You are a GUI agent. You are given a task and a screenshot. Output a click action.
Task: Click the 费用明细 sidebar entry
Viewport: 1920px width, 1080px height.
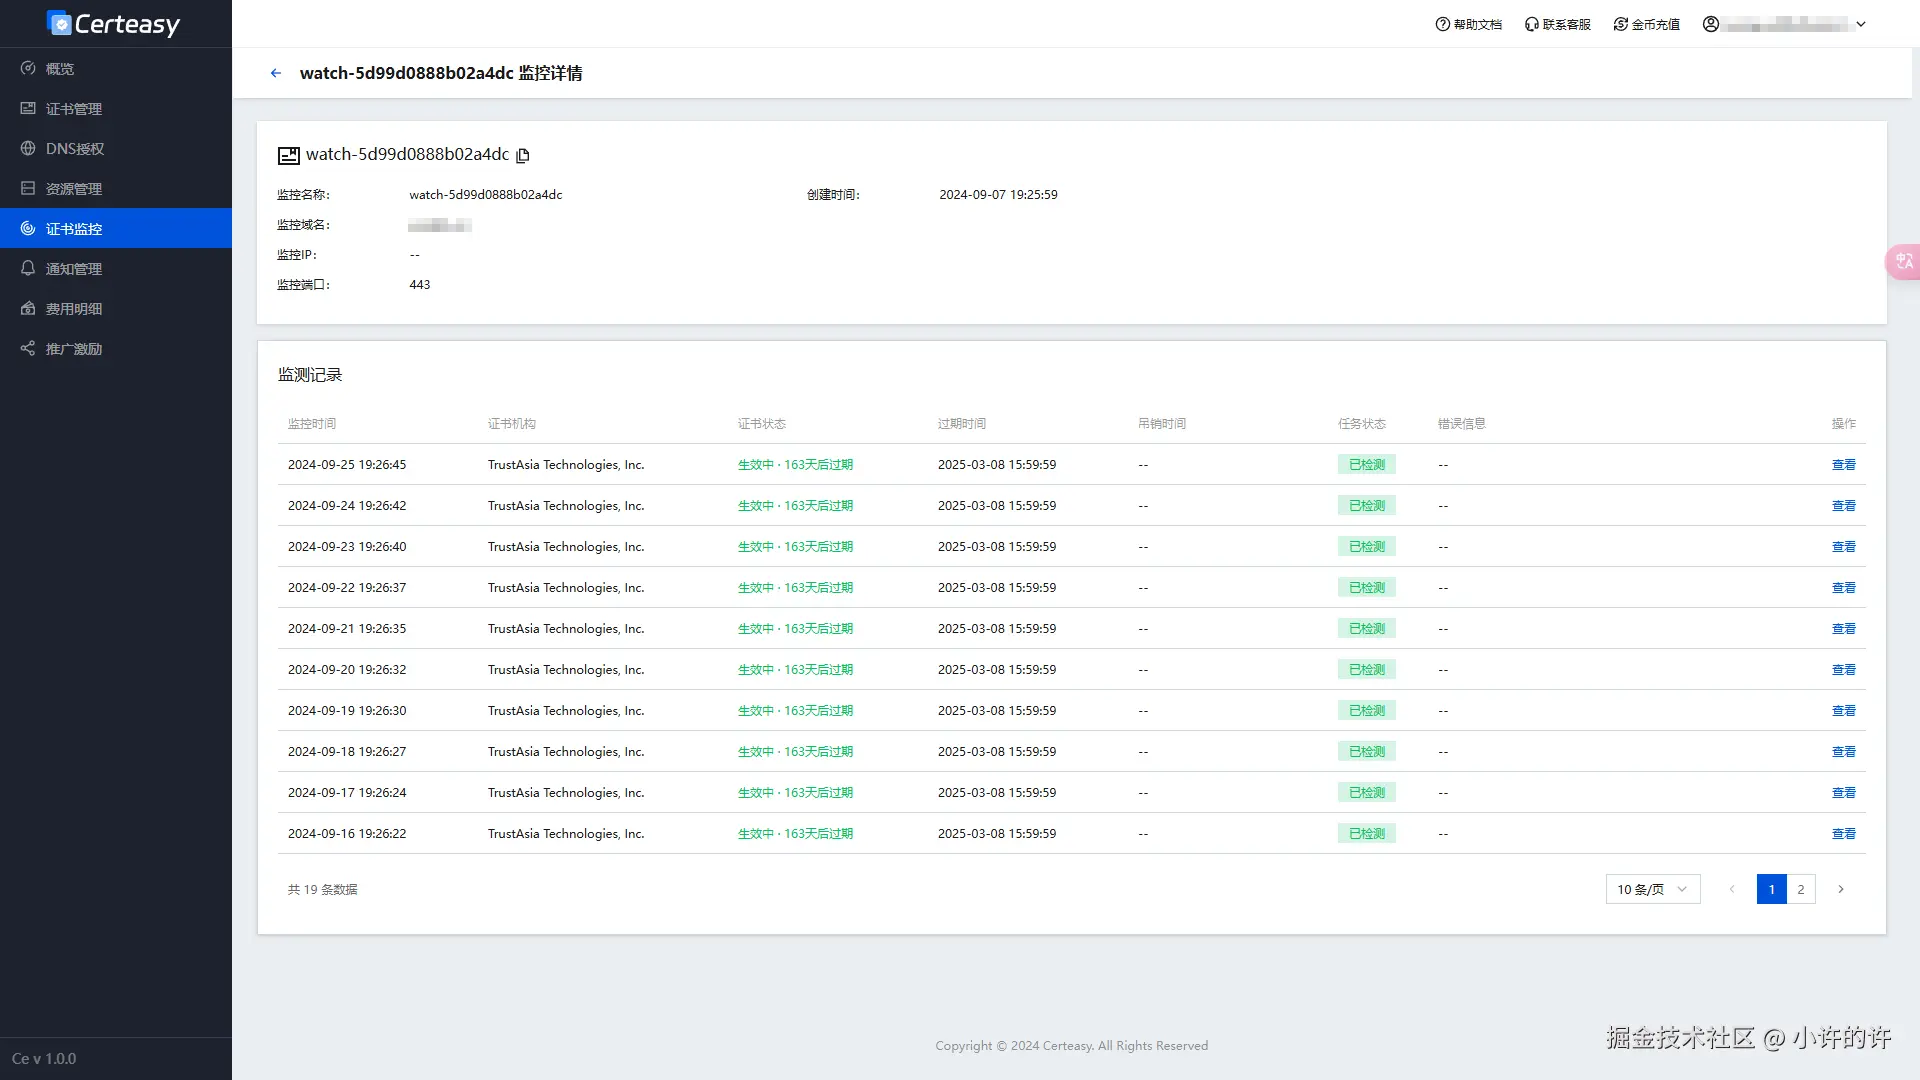pyautogui.click(x=73, y=309)
